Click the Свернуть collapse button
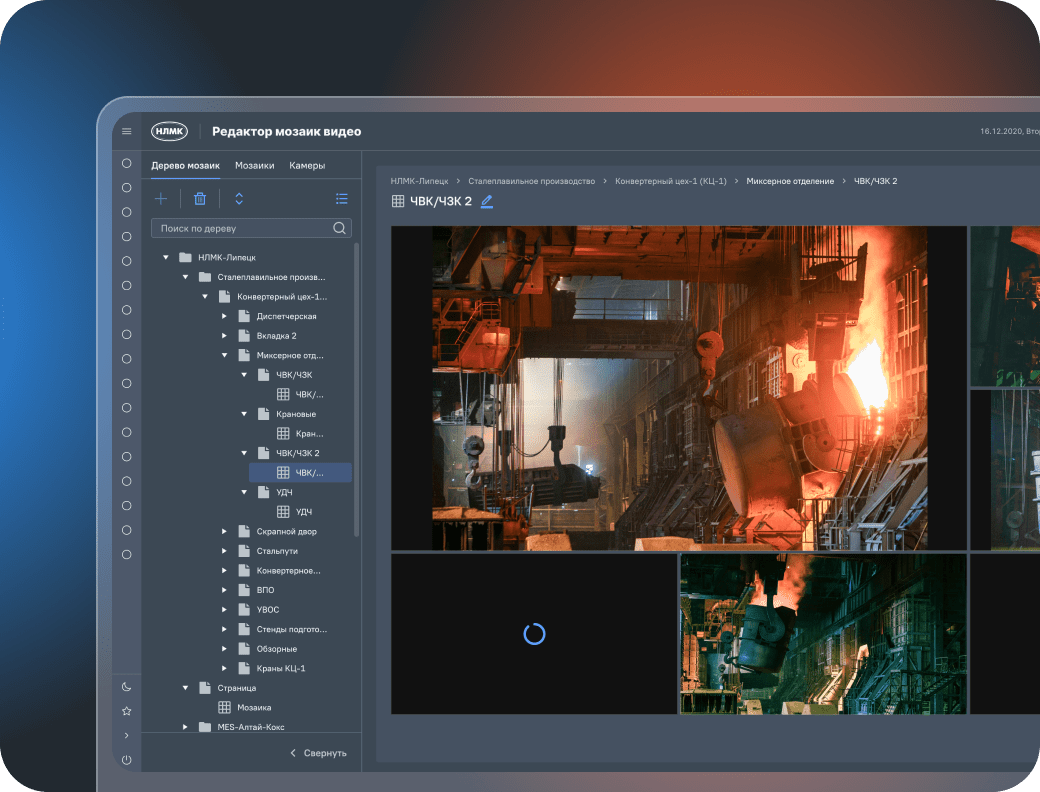The width and height of the screenshot is (1040, 792). (x=318, y=753)
